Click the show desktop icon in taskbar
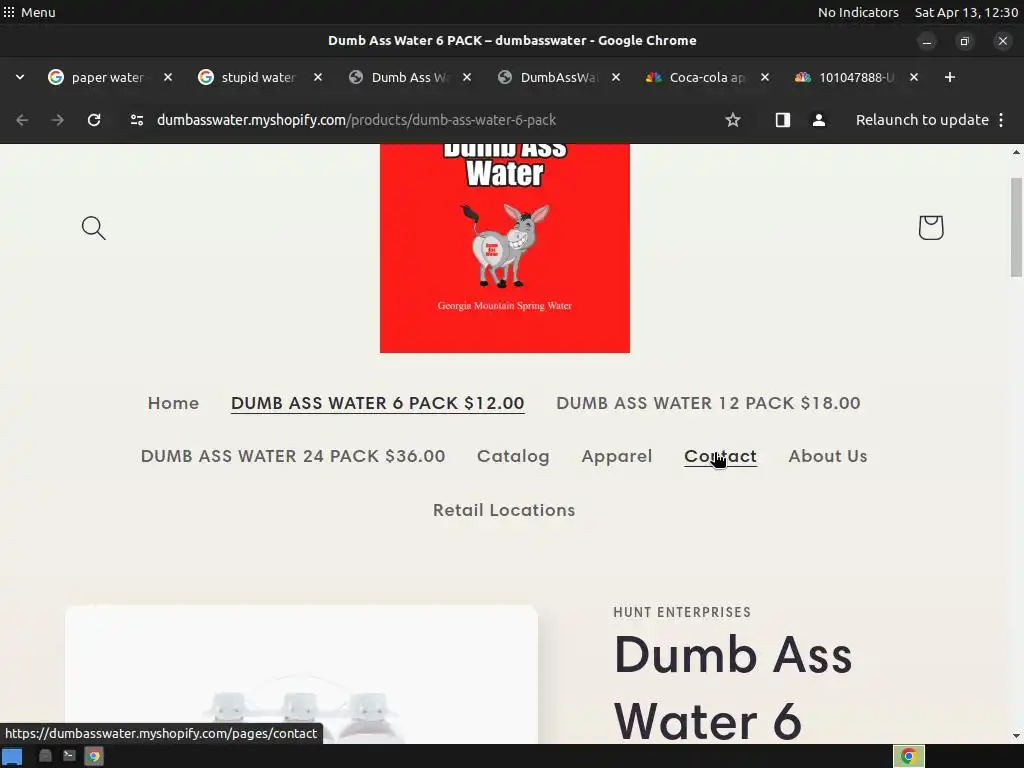The height and width of the screenshot is (768, 1024). tap(12, 756)
